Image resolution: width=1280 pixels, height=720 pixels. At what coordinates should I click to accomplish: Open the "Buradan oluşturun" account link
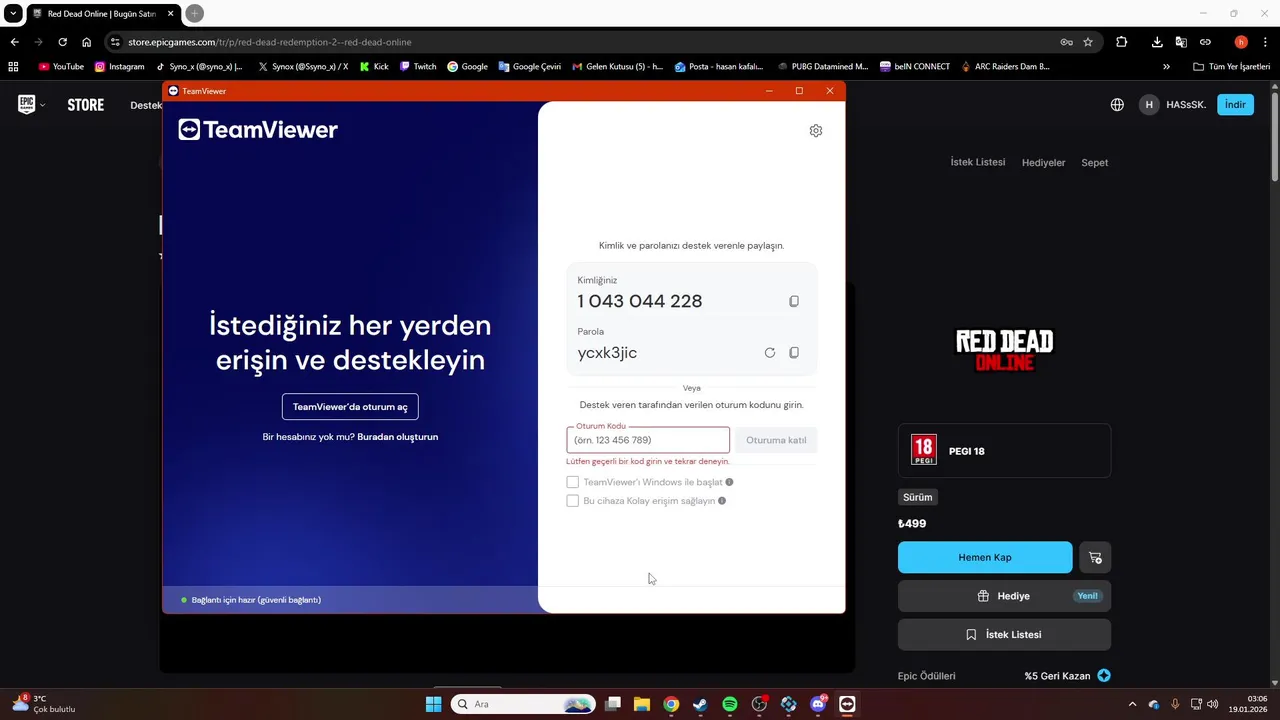[398, 437]
